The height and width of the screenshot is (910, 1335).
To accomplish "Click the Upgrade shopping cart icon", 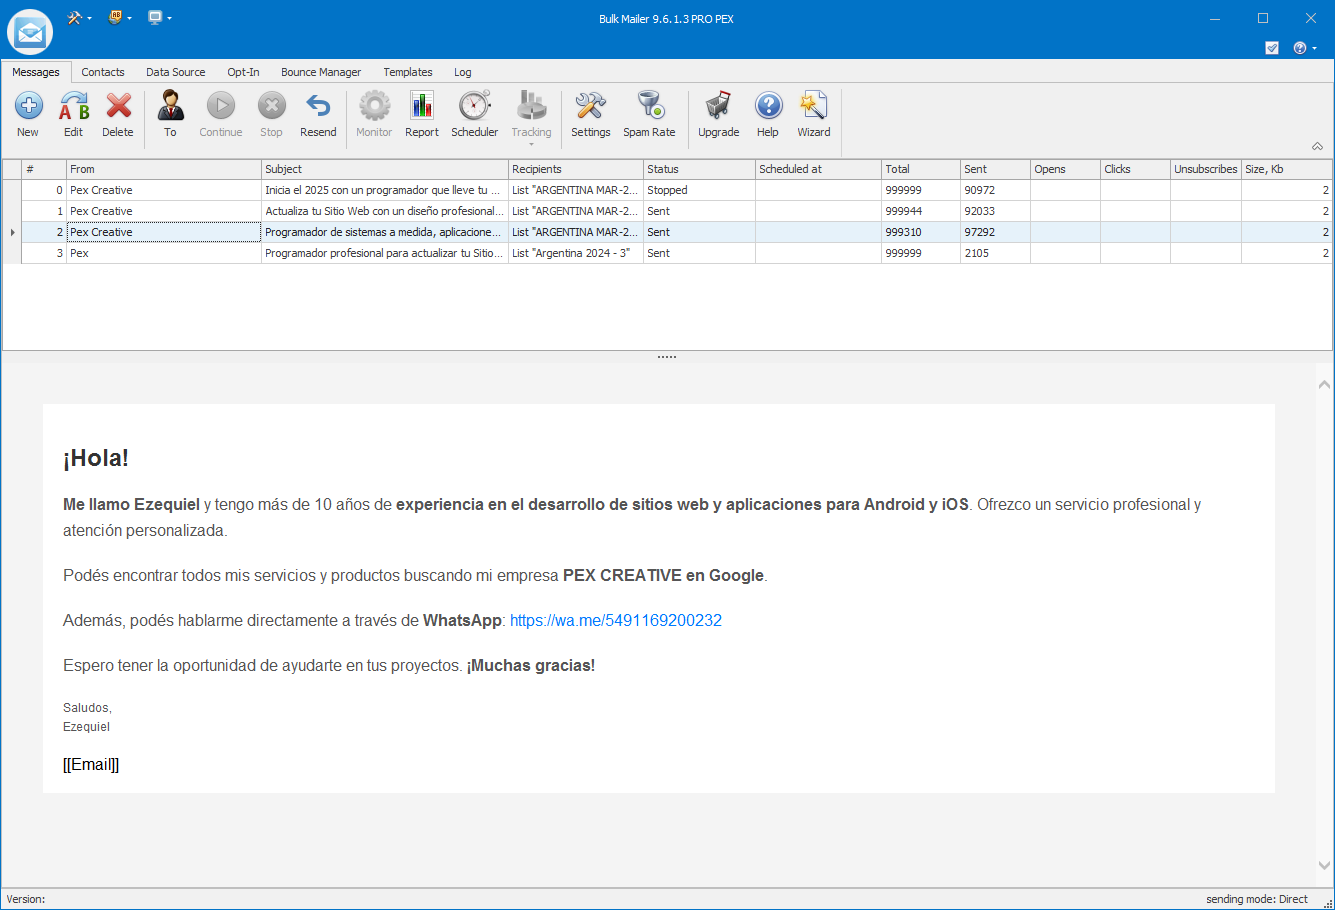I will pyautogui.click(x=718, y=106).
